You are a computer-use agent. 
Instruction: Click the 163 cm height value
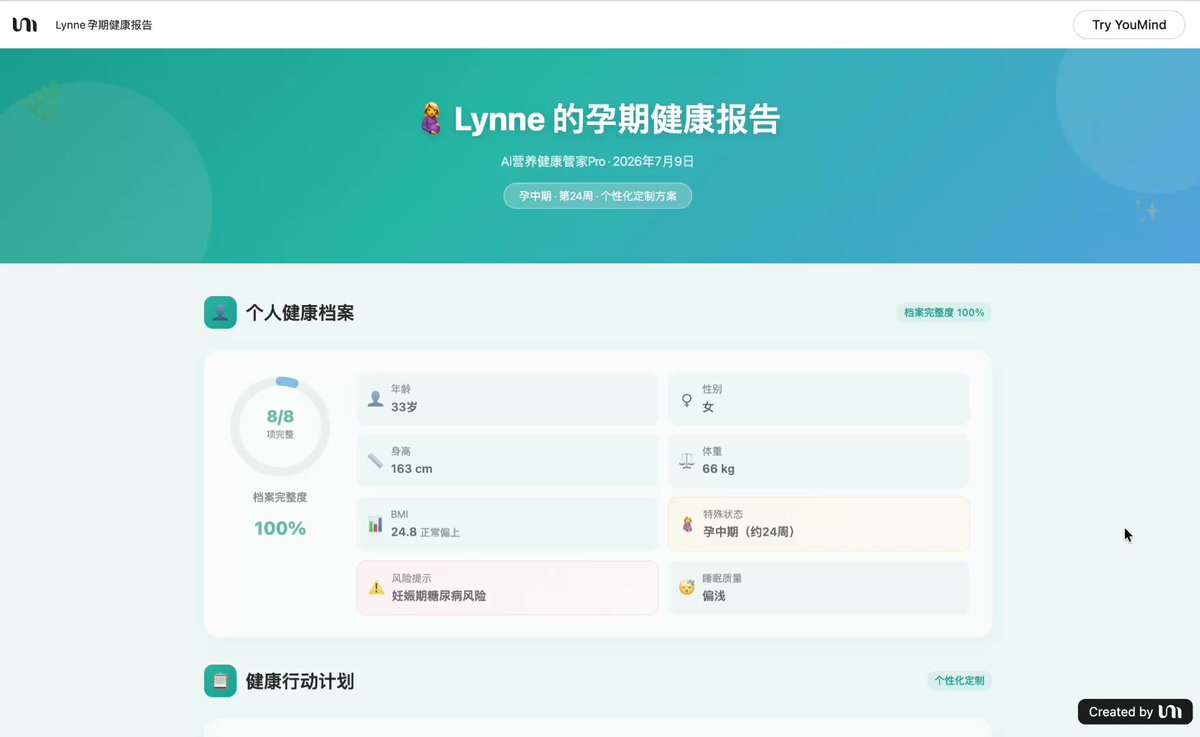coord(412,469)
